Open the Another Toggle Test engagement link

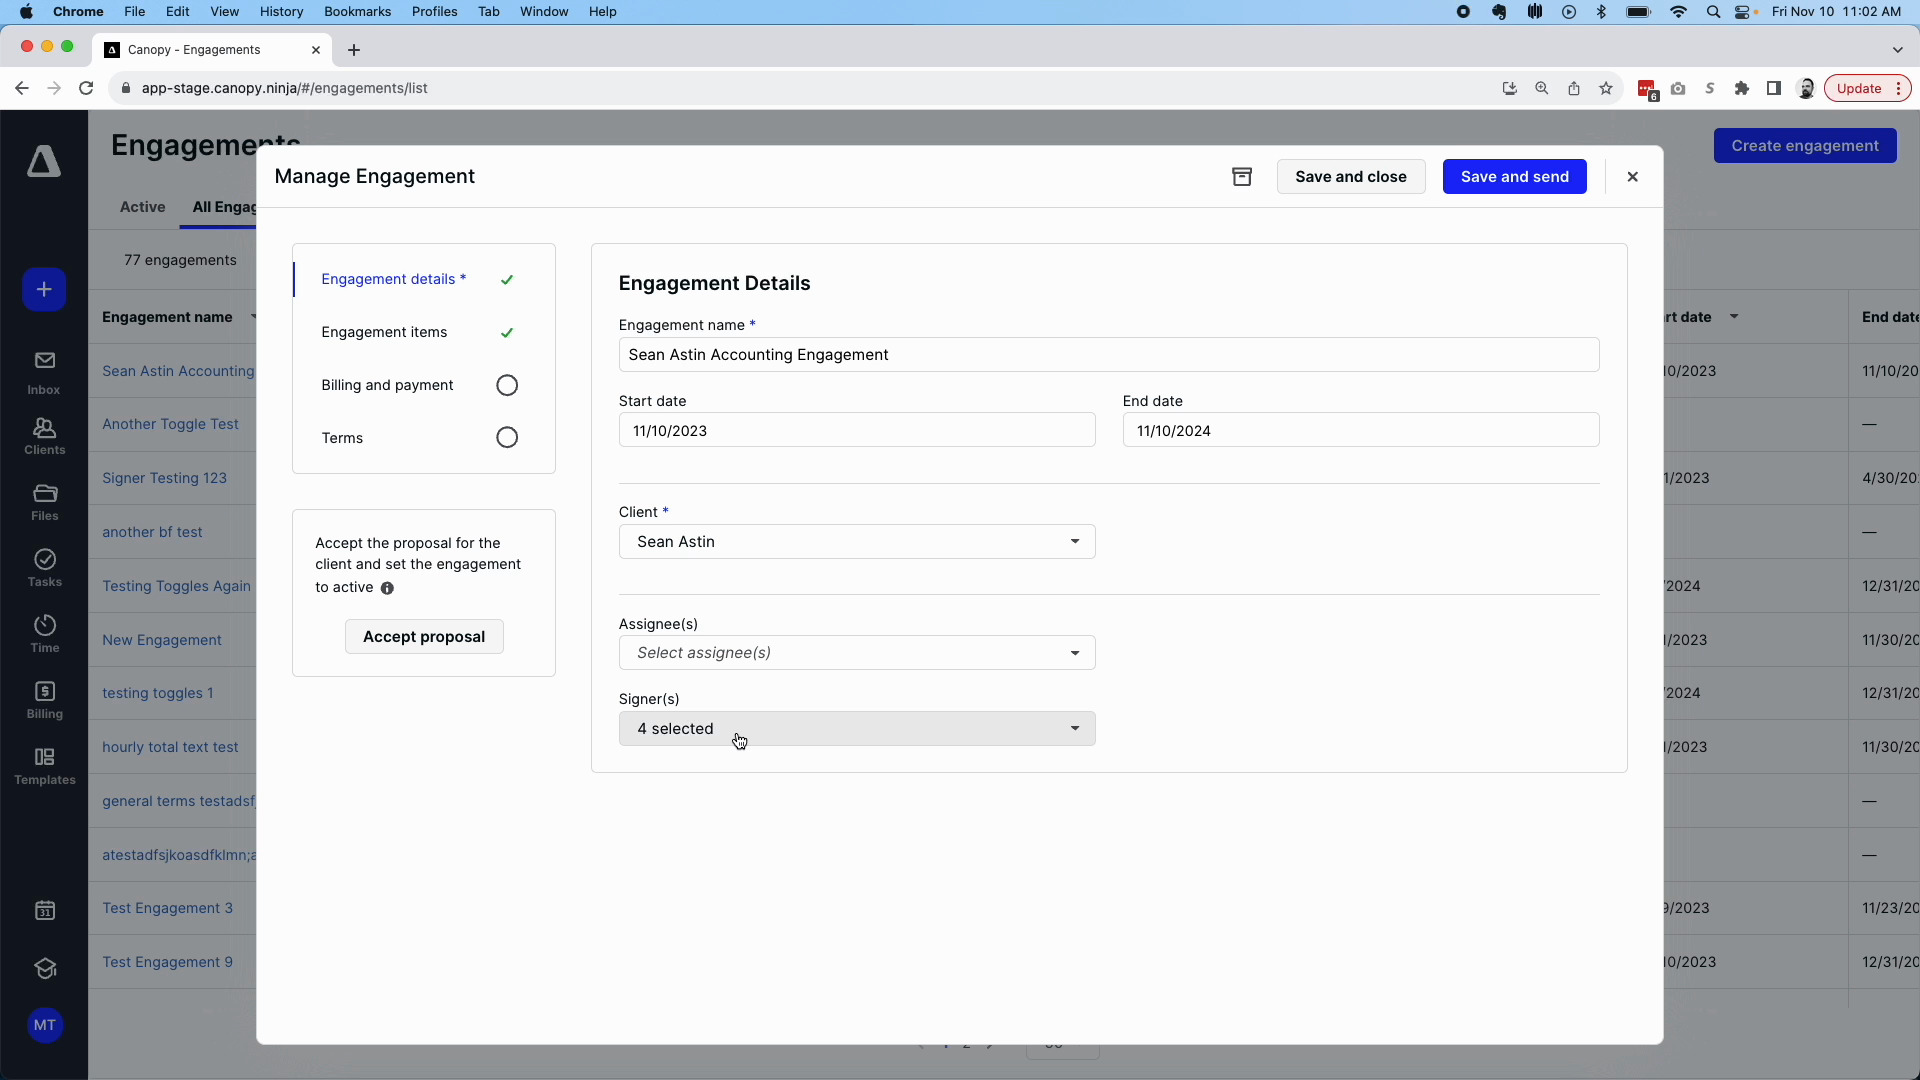[170, 424]
